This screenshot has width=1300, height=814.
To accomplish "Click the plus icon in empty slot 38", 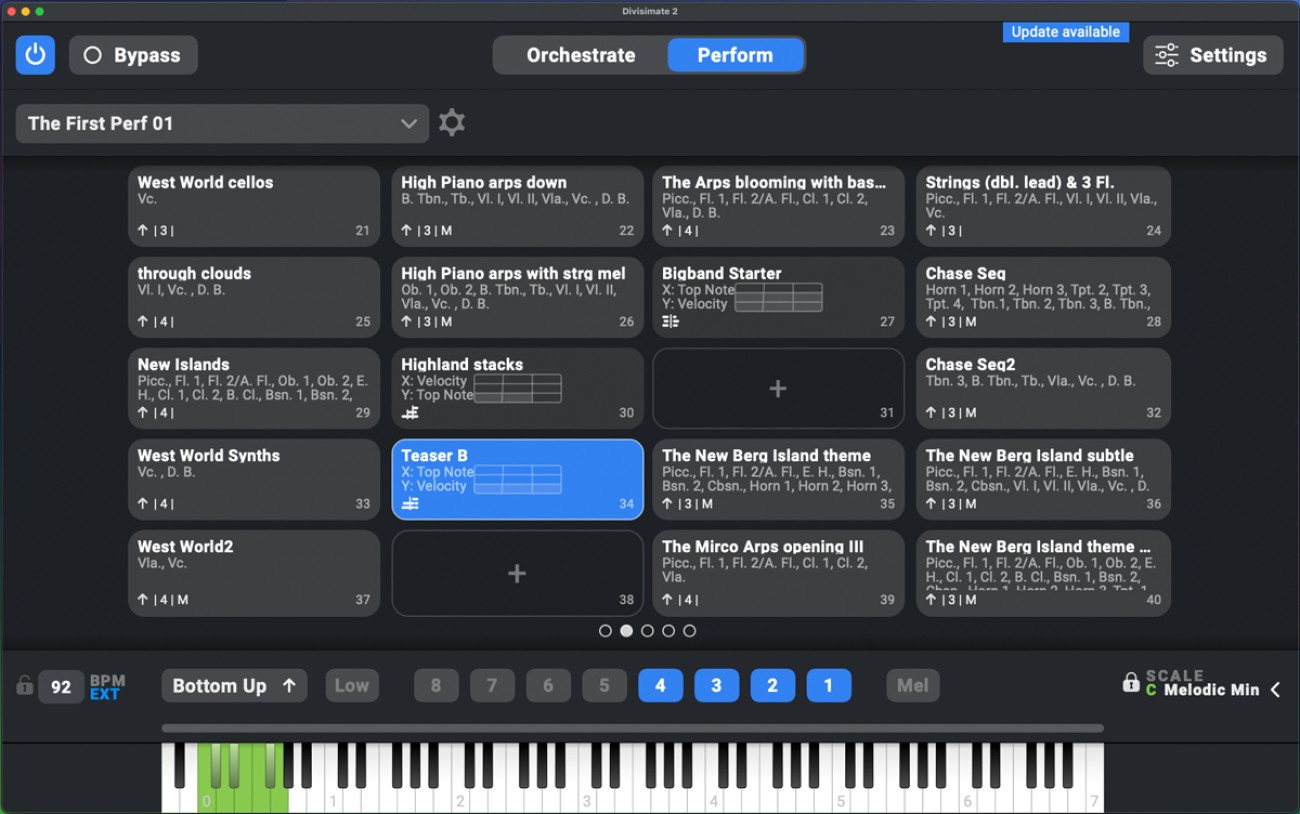I will [x=517, y=573].
